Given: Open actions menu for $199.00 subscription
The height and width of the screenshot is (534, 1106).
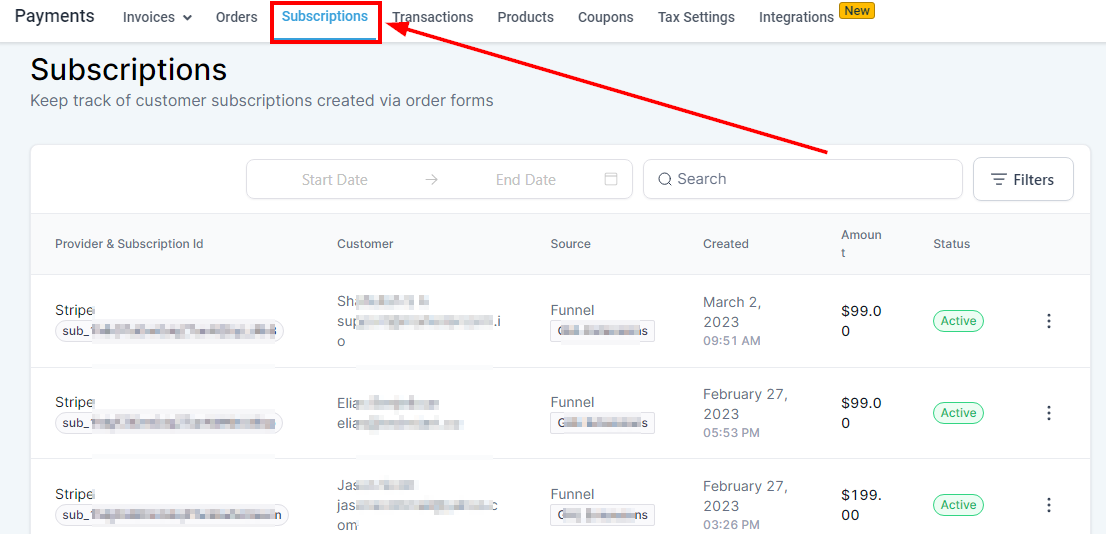Looking at the screenshot, I should [x=1049, y=505].
